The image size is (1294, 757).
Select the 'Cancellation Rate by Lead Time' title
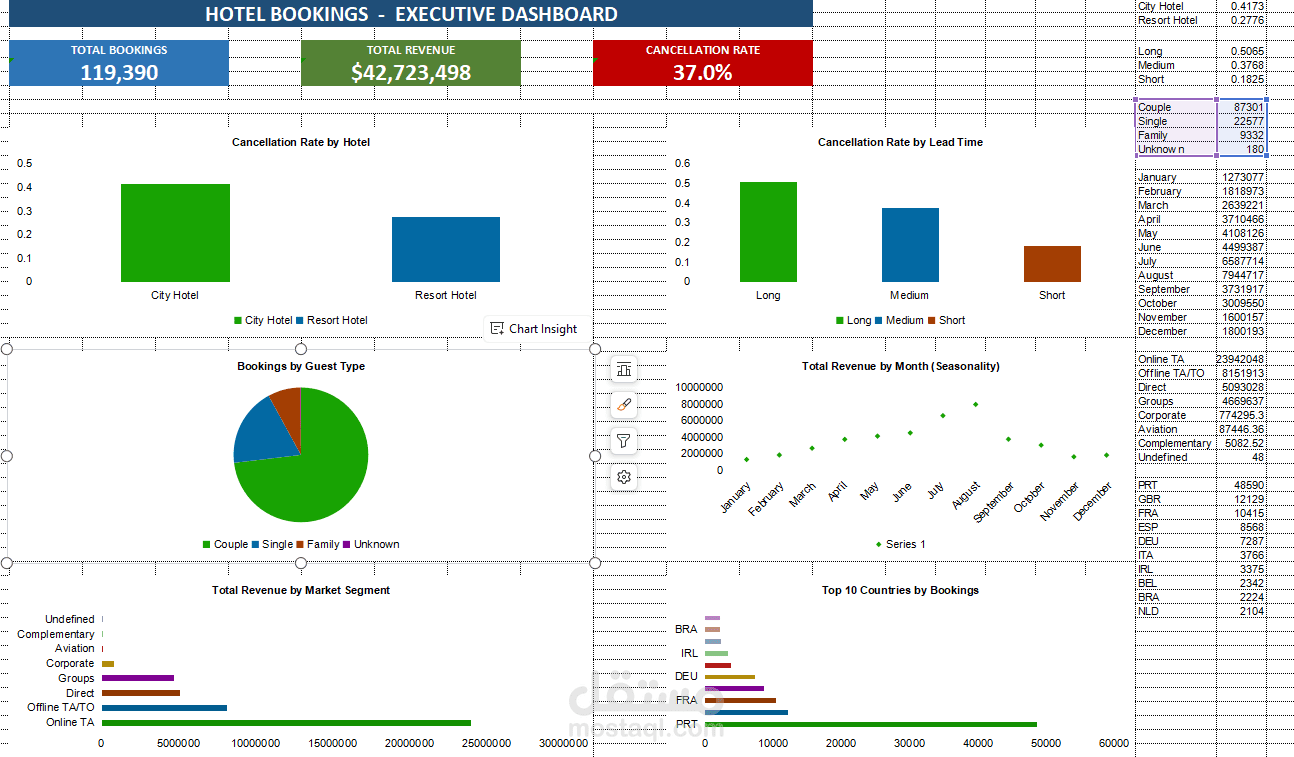[x=900, y=142]
